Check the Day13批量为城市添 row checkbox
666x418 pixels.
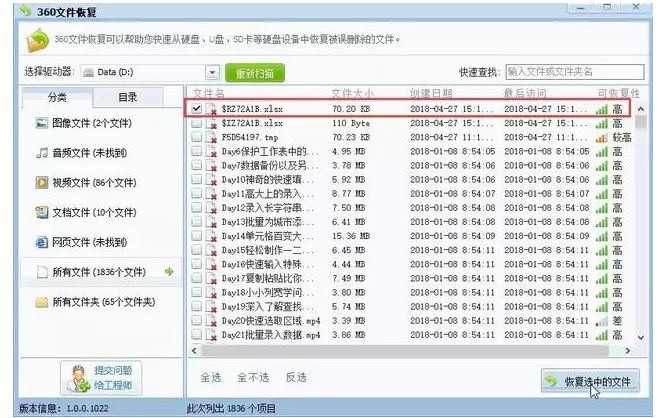pyautogui.click(x=196, y=221)
